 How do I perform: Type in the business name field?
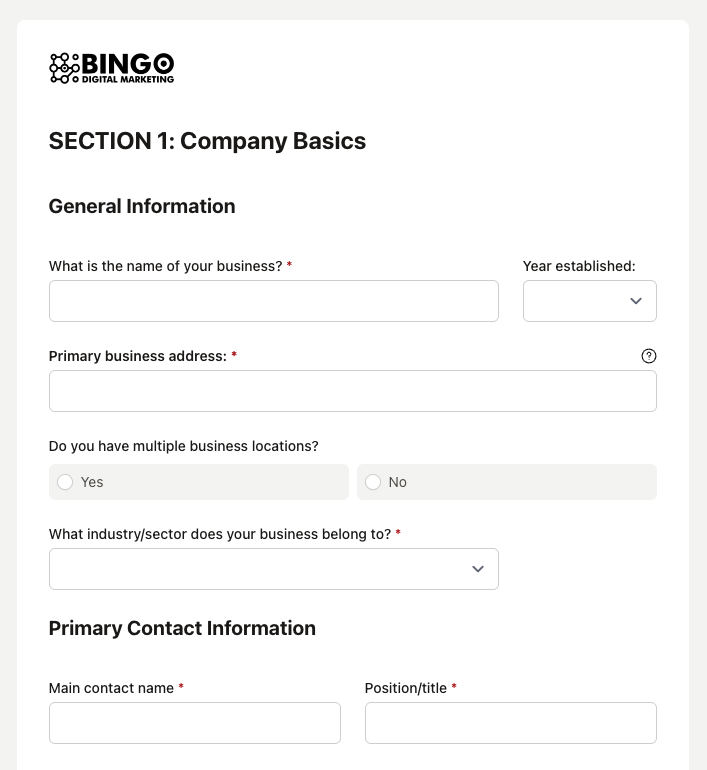(273, 301)
